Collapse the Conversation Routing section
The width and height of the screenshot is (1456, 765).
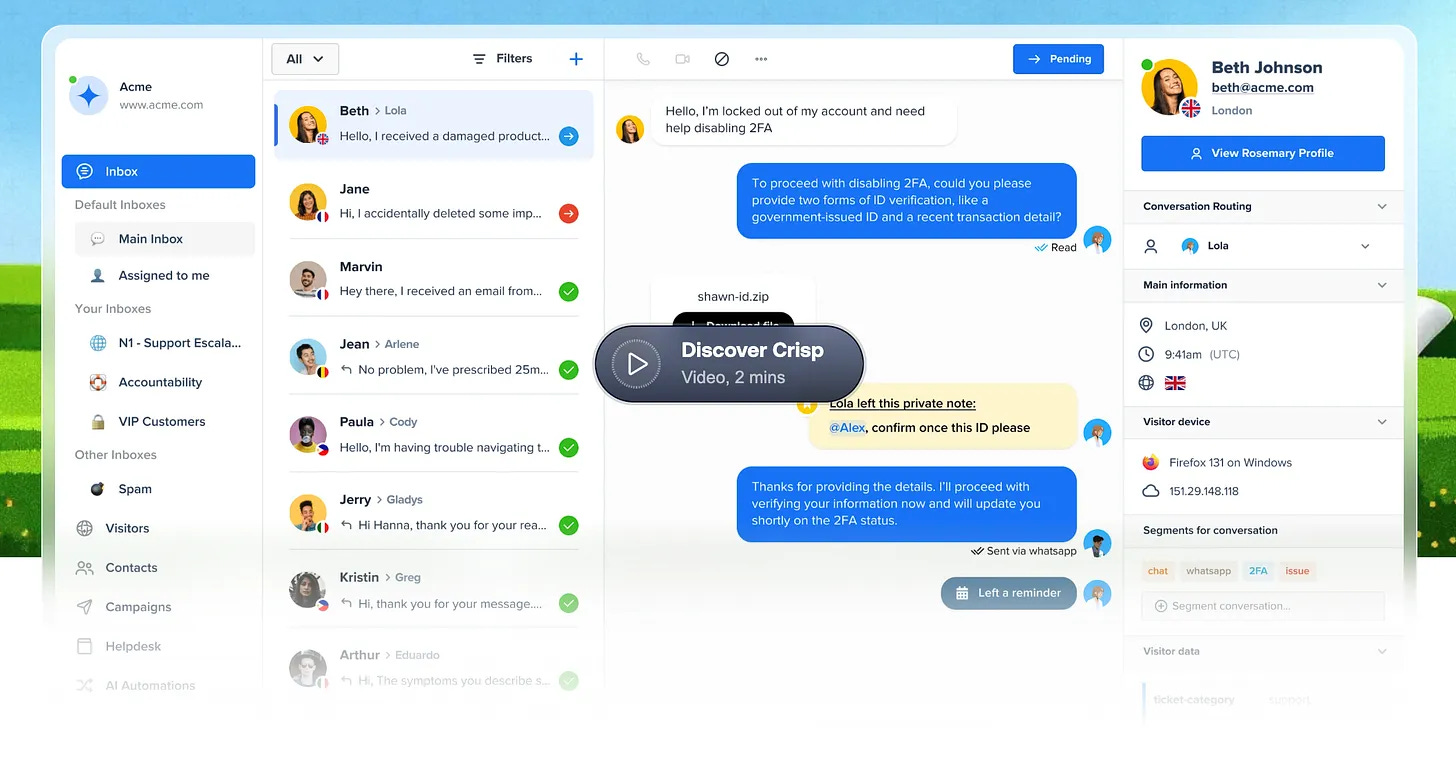[1382, 207]
